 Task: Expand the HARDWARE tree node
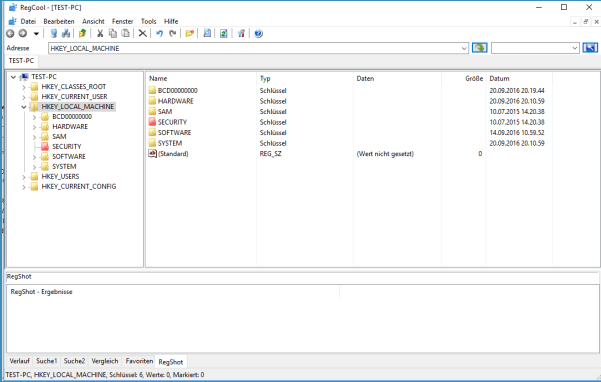click(34, 127)
